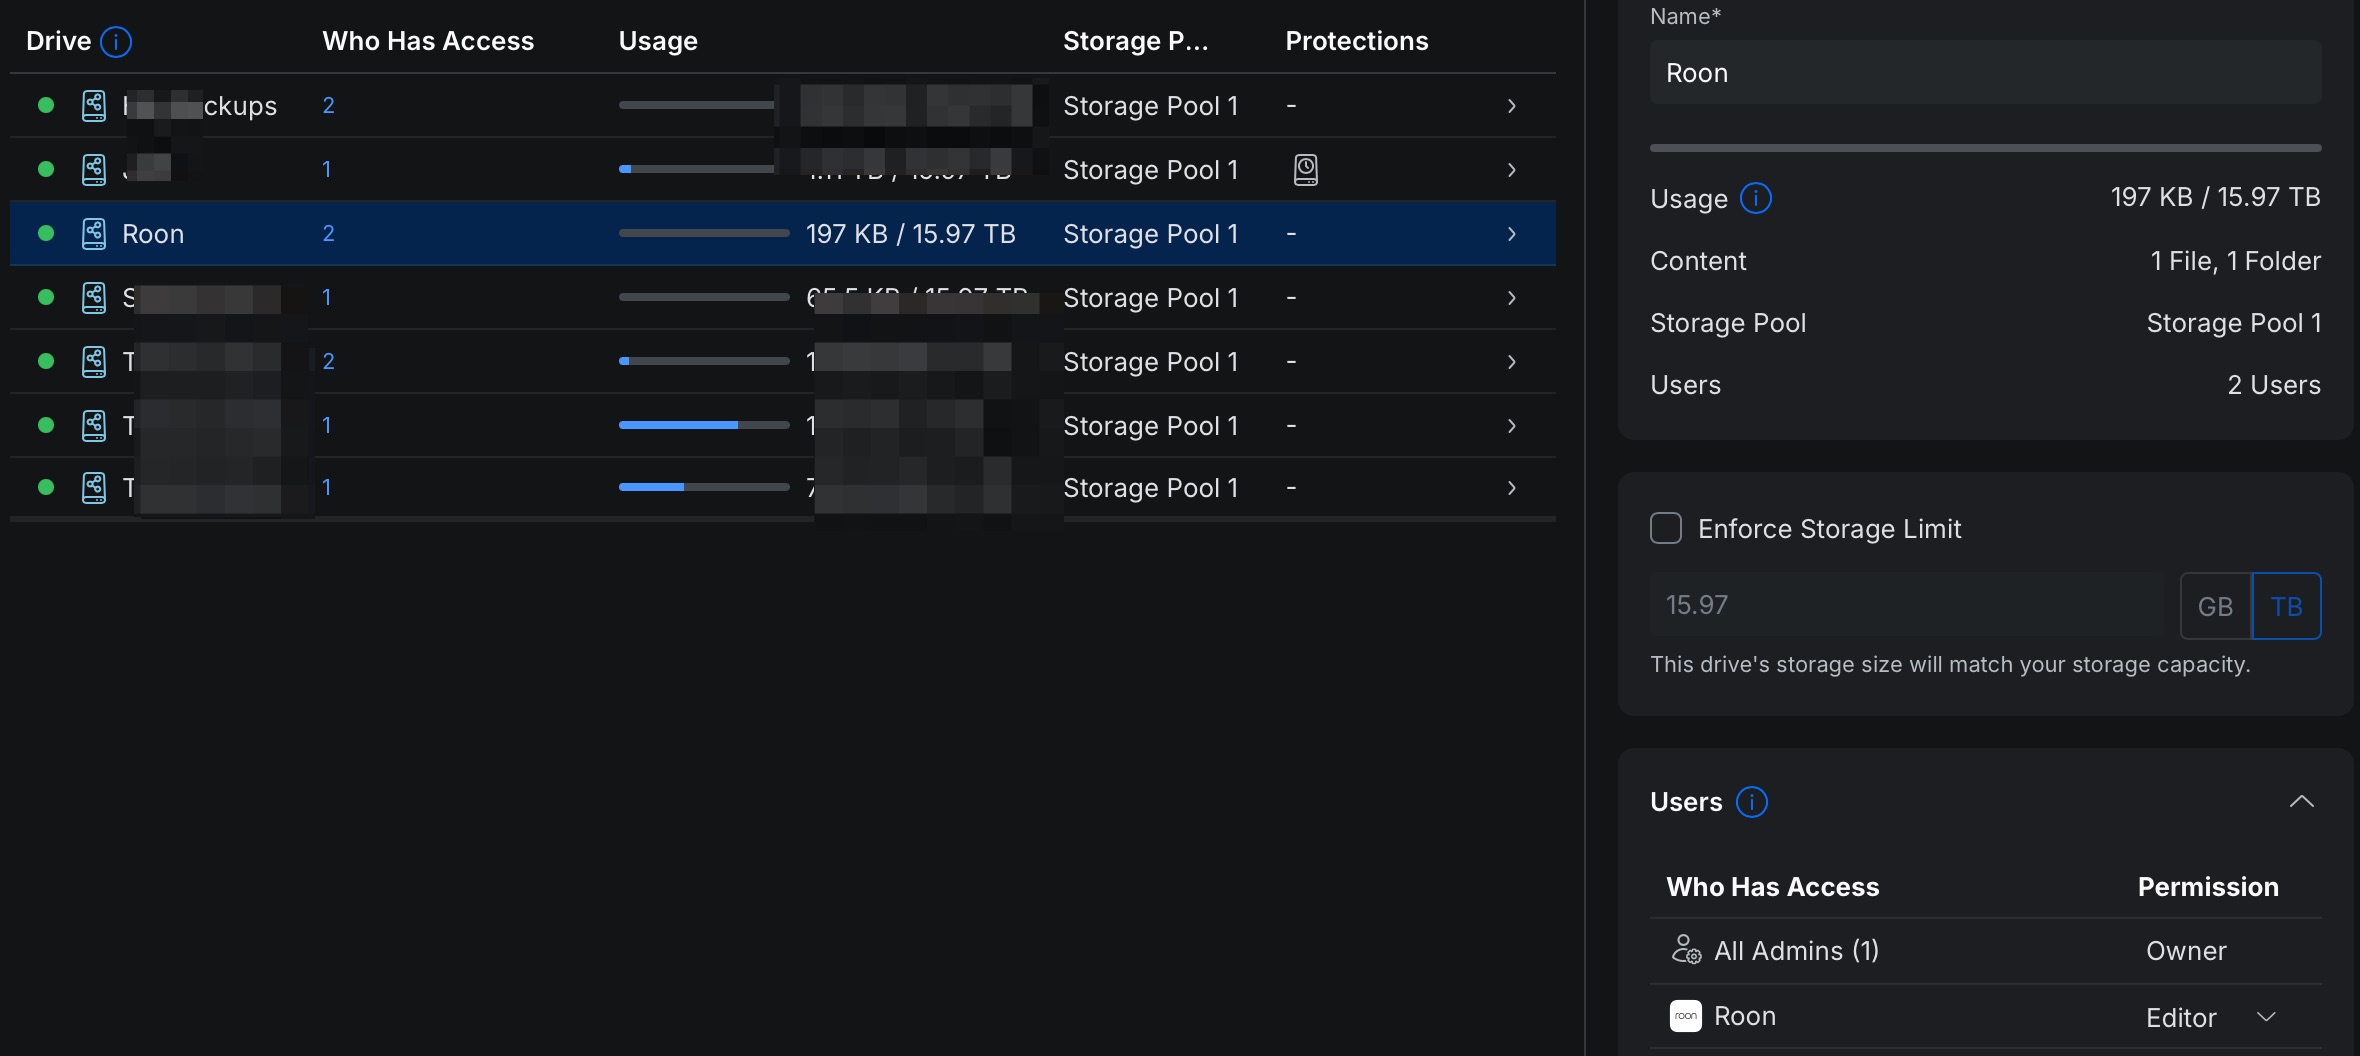Image resolution: width=2360 pixels, height=1056 pixels.
Task: Select the GB unit toggle
Action: click(2215, 606)
